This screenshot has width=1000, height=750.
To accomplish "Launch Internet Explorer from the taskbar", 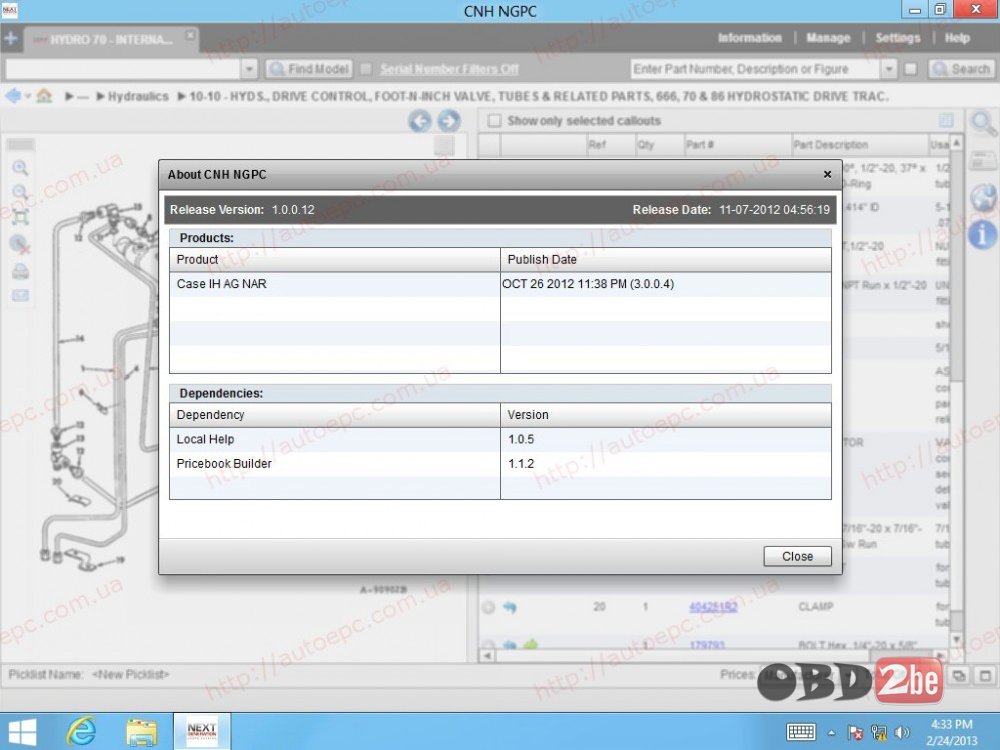I will (82, 732).
